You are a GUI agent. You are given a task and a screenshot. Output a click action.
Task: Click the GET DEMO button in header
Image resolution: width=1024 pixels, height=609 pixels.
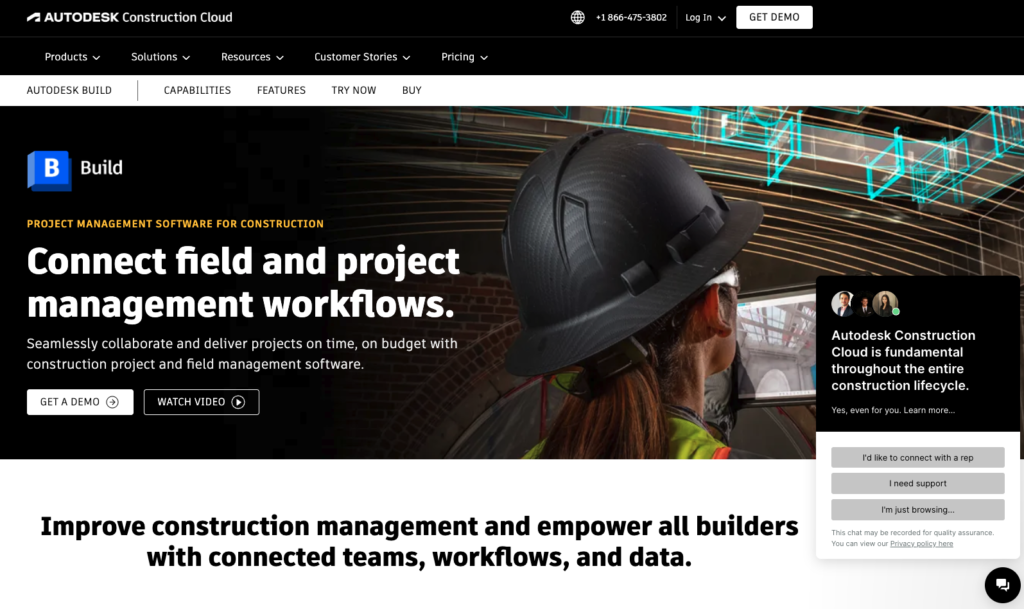774,18
